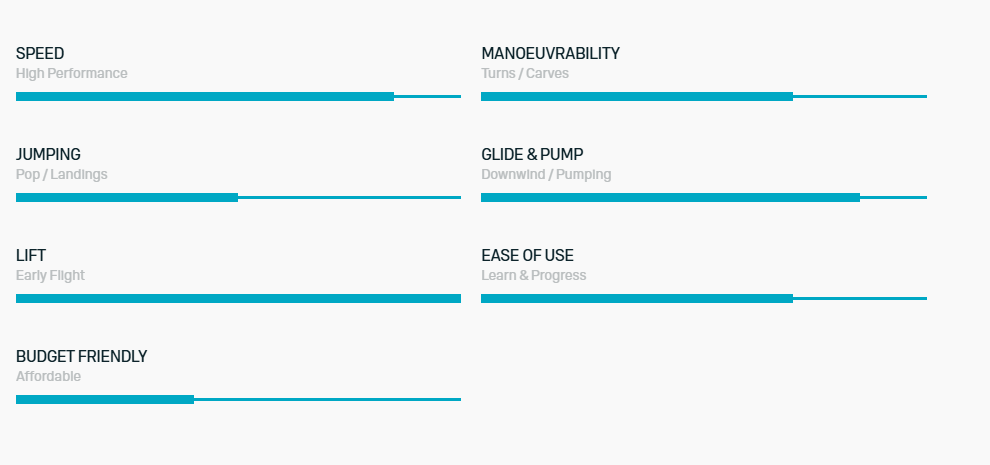The height and width of the screenshot is (465, 990).
Task: Select the SPEED heading
Action: 40,54
